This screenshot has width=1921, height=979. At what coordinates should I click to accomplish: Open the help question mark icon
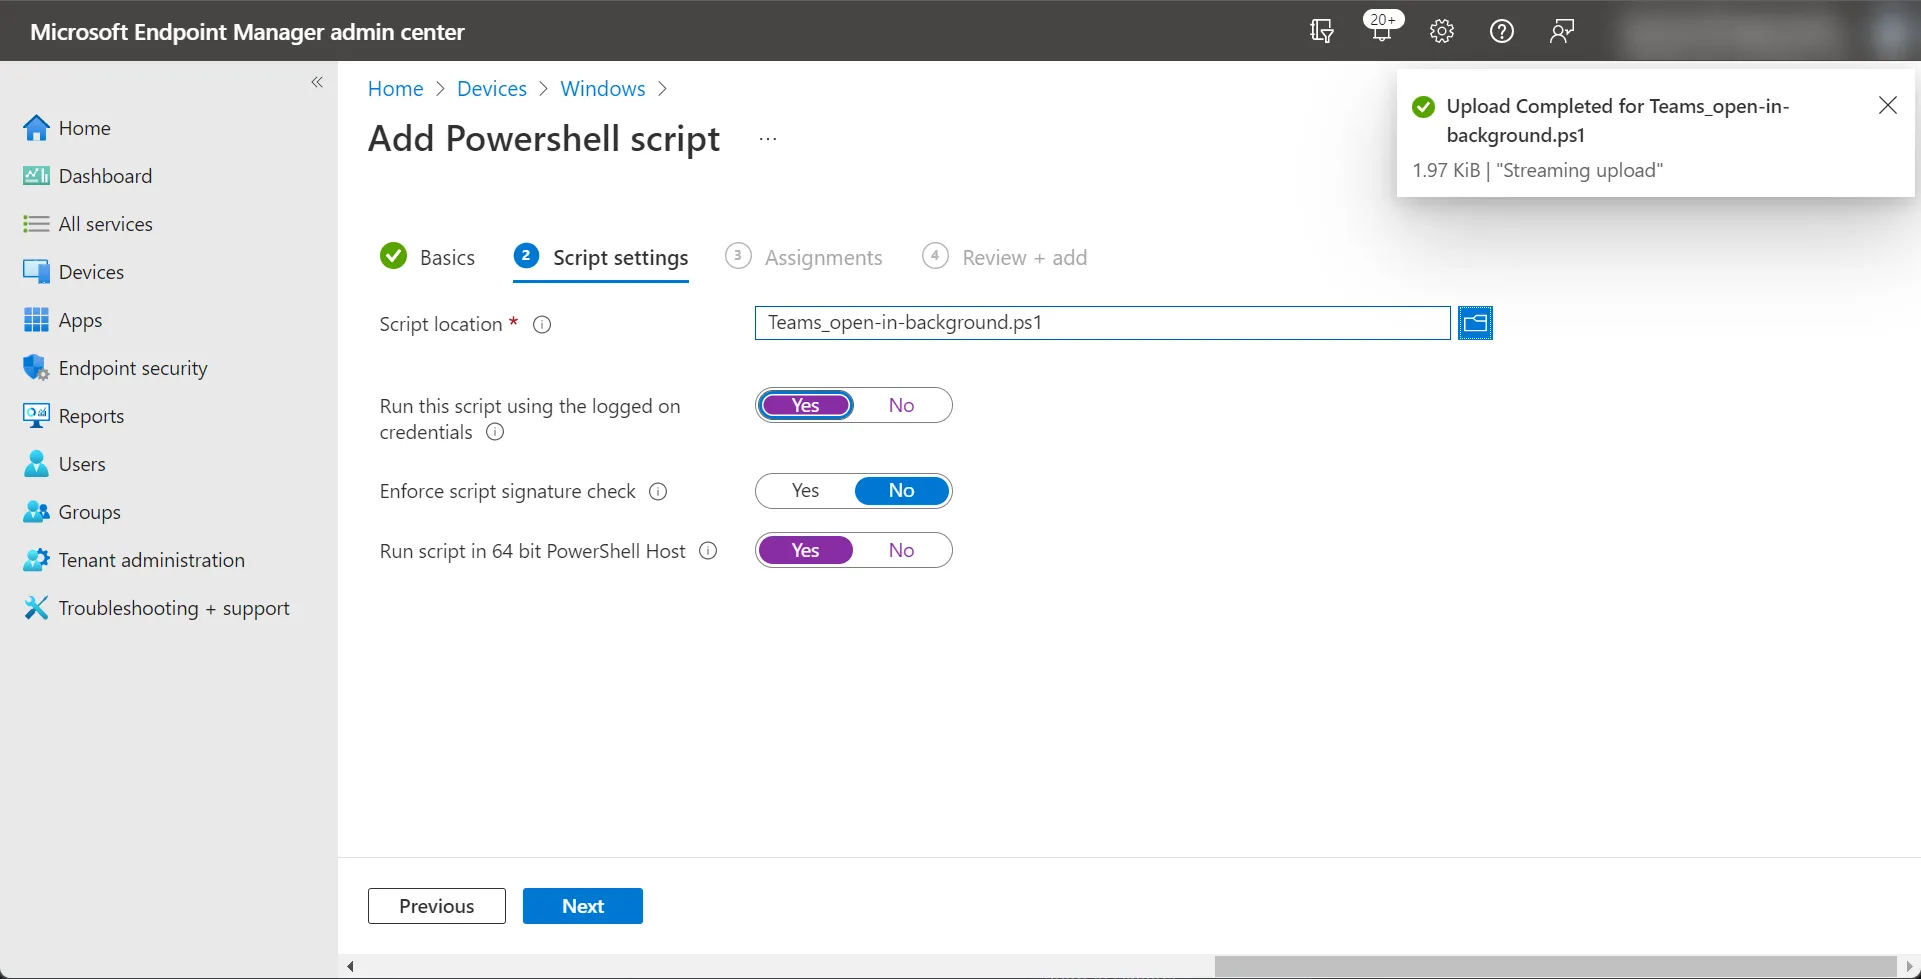coord(1501,32)
